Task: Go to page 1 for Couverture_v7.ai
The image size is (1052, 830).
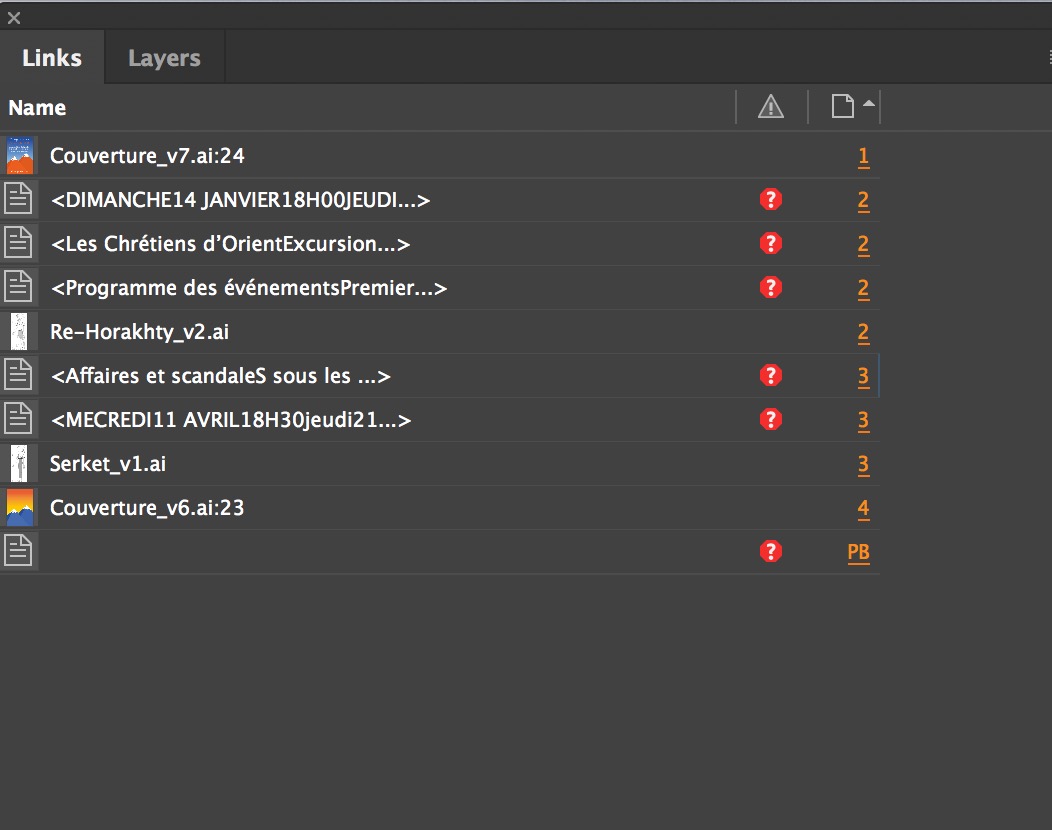Action: pyautogui.click(x=863, y=156)
